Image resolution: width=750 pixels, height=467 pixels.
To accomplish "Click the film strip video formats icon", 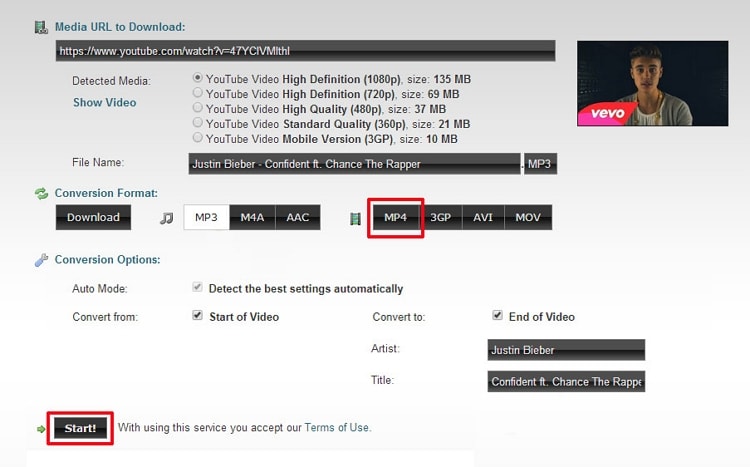I will (355, 219).
